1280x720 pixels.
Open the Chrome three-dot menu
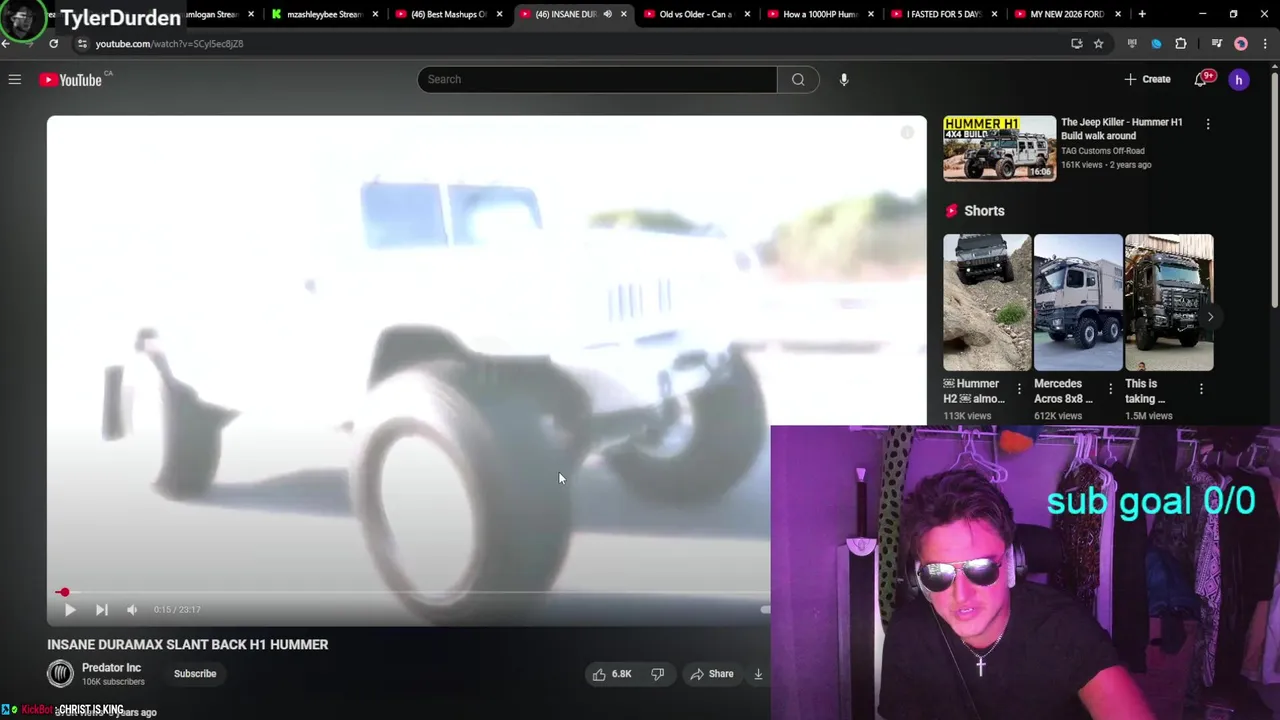1265,43
